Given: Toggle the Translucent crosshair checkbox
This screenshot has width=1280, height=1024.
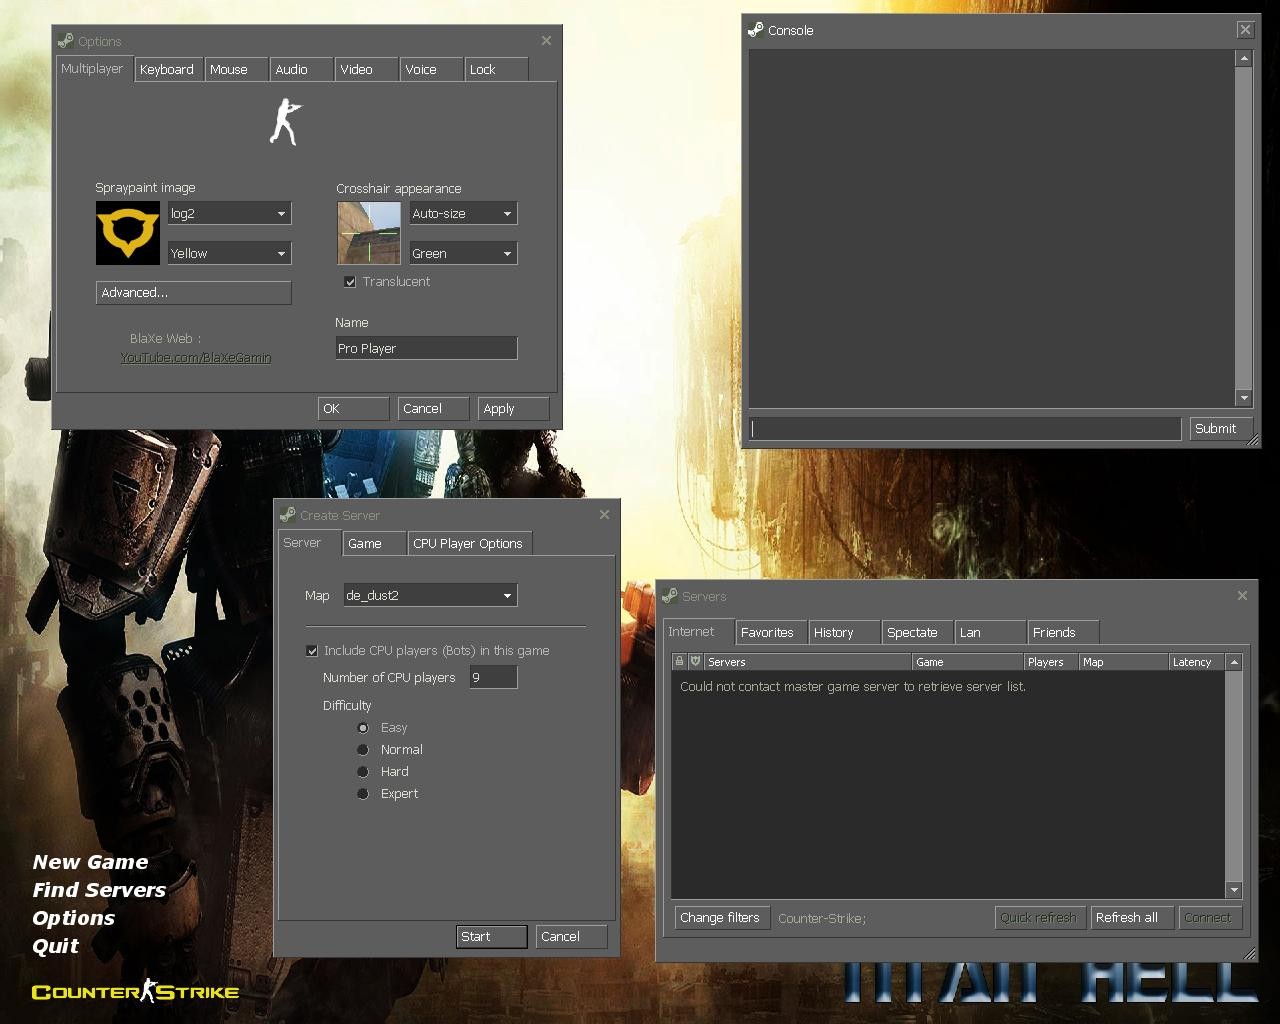Looking at the screenshot, I should tap(350, 281).
